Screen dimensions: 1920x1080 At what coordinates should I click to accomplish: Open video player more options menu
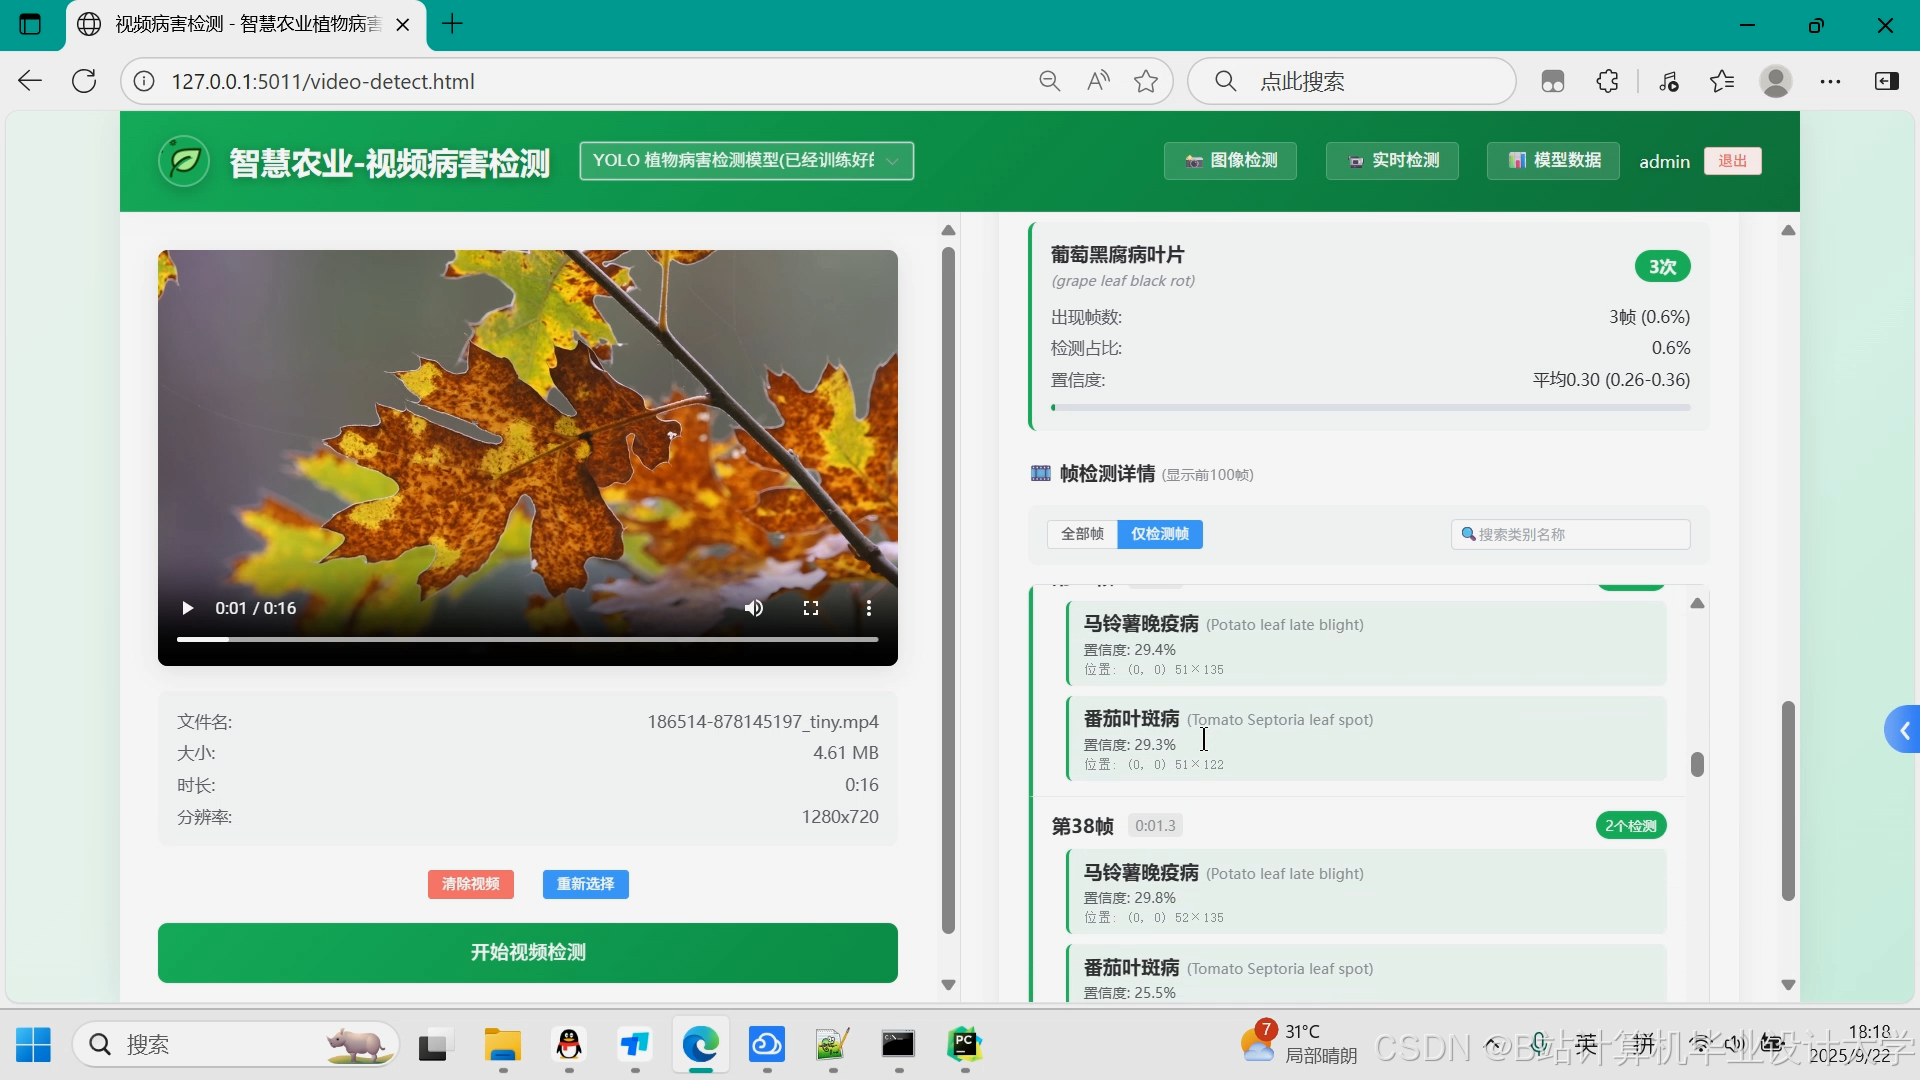click(868, 608)
